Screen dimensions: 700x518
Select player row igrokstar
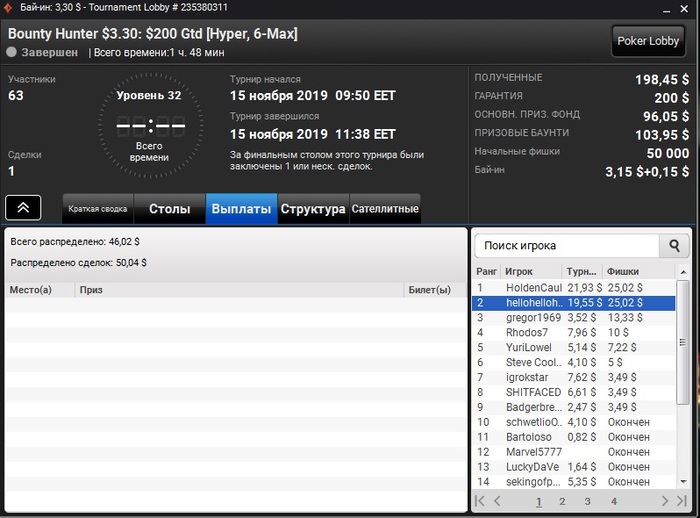(574, 377)
